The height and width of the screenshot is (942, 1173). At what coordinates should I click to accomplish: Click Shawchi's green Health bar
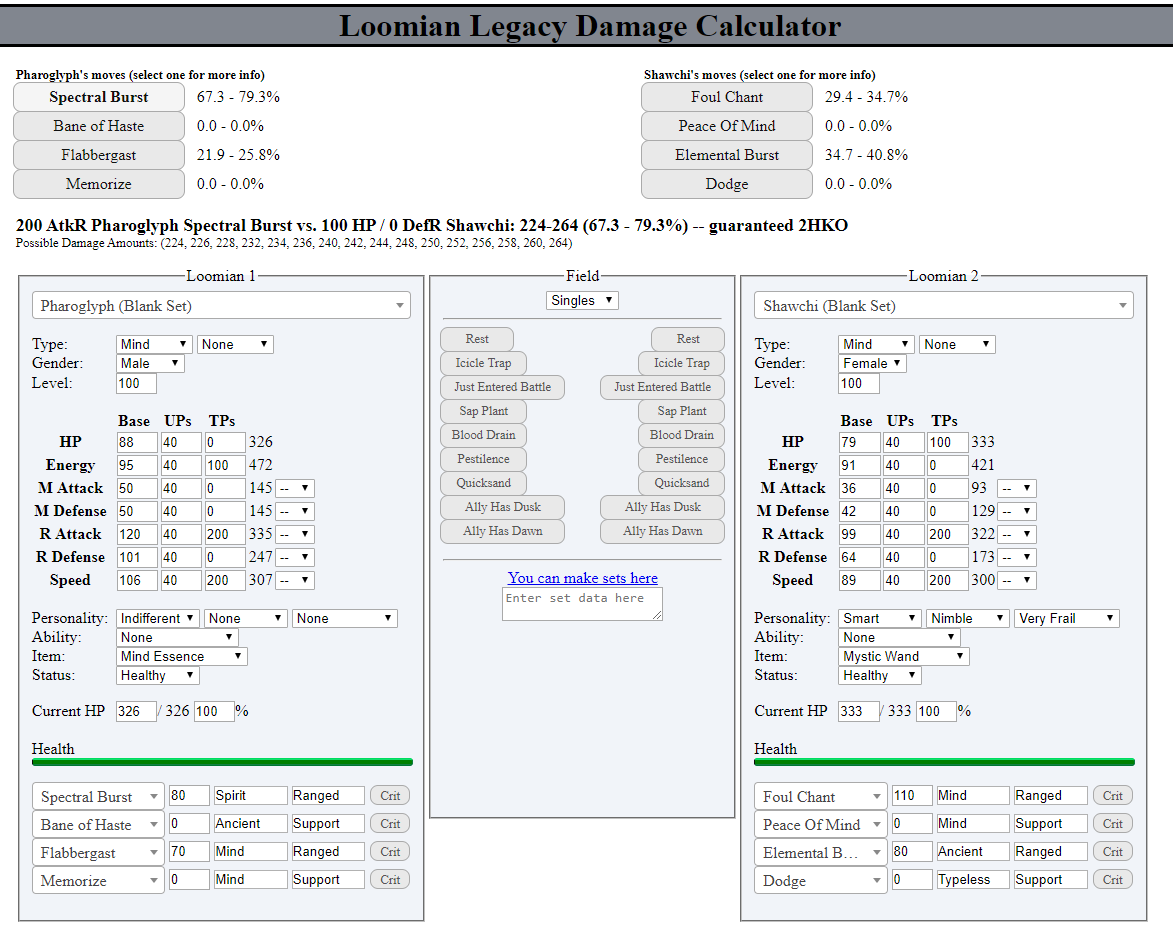point(944,762)
